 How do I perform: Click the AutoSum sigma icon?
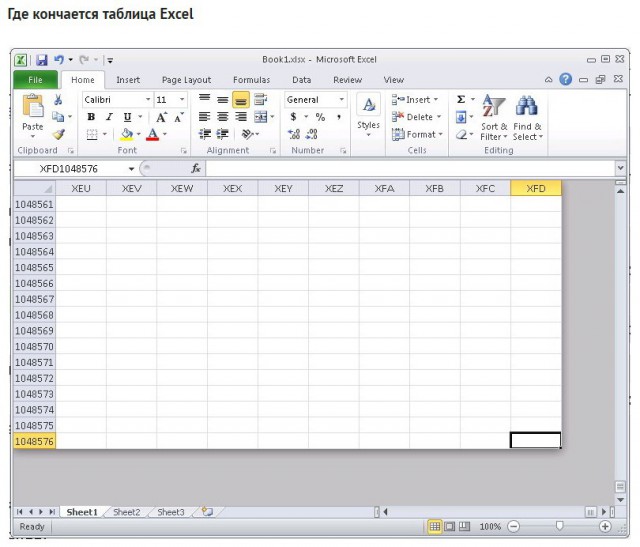461,100
